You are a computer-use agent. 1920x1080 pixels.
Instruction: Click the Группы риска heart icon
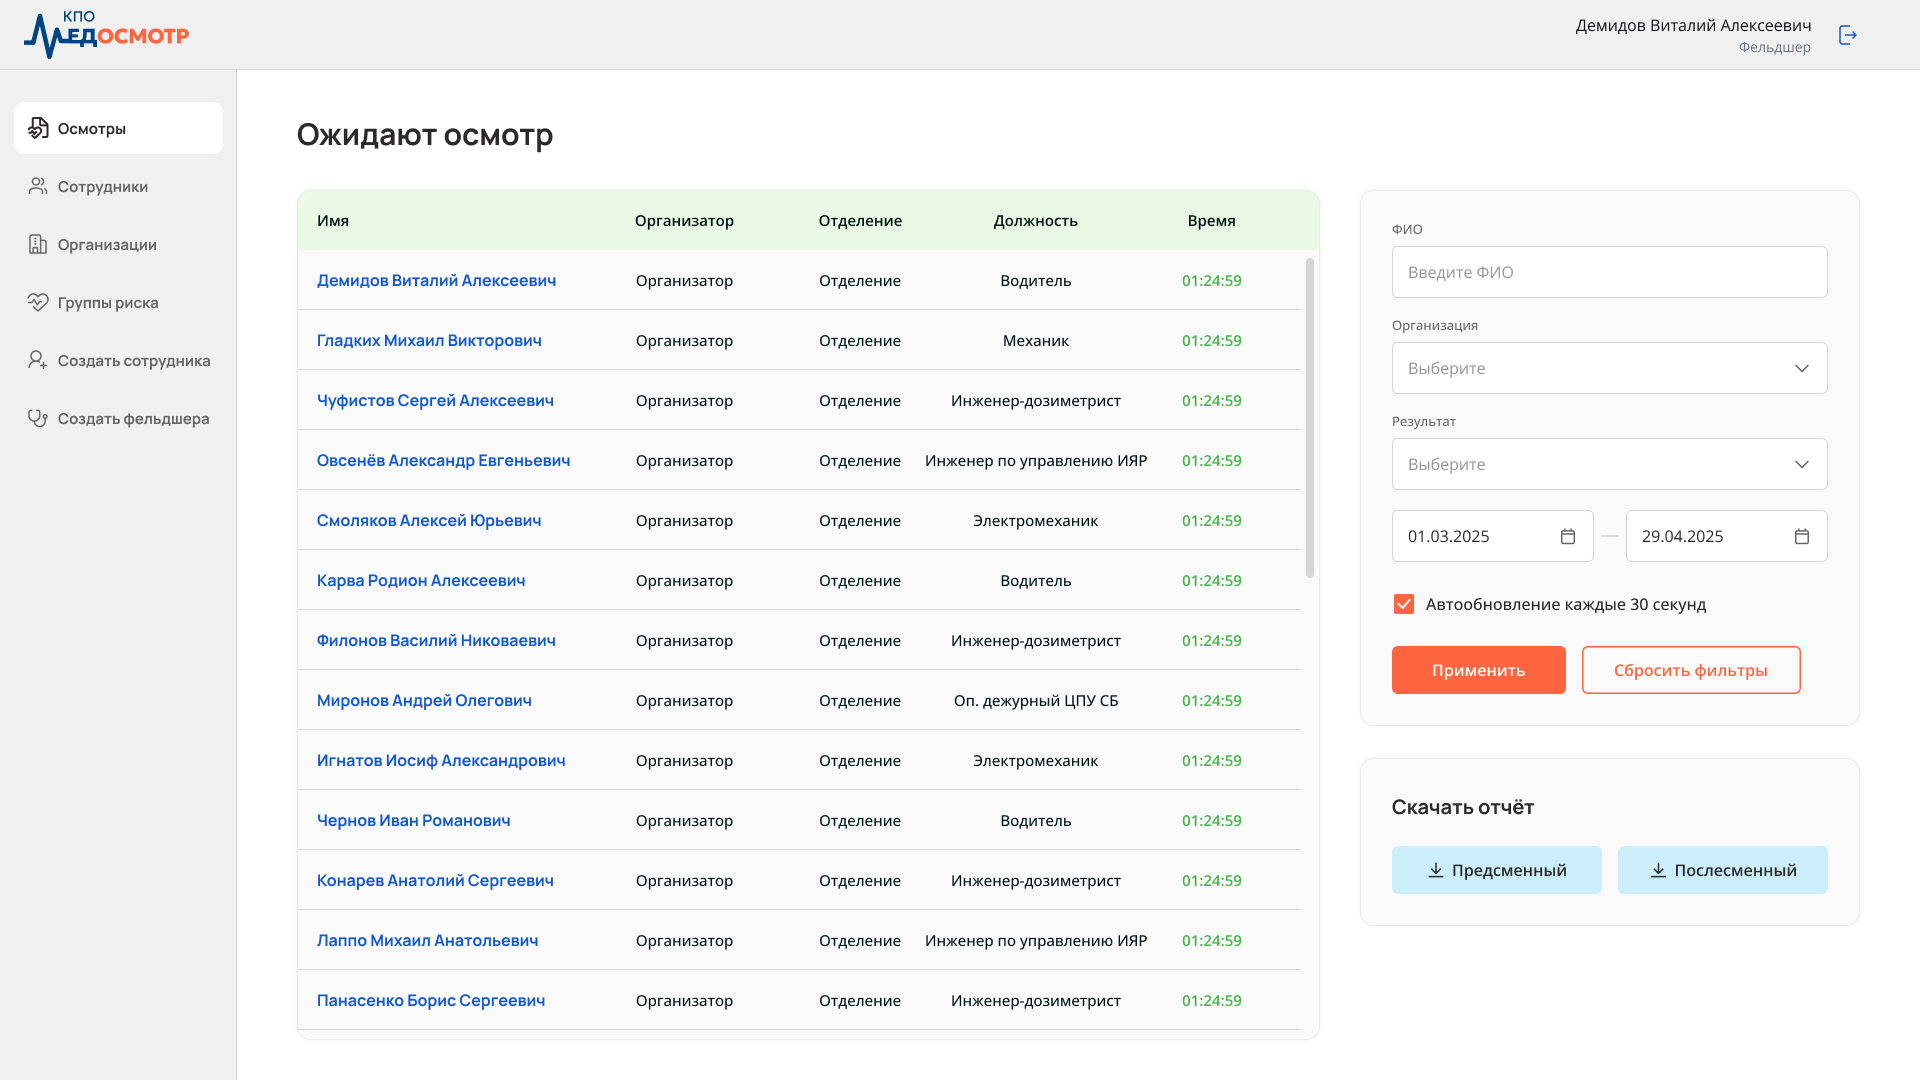tap(38, 302)
